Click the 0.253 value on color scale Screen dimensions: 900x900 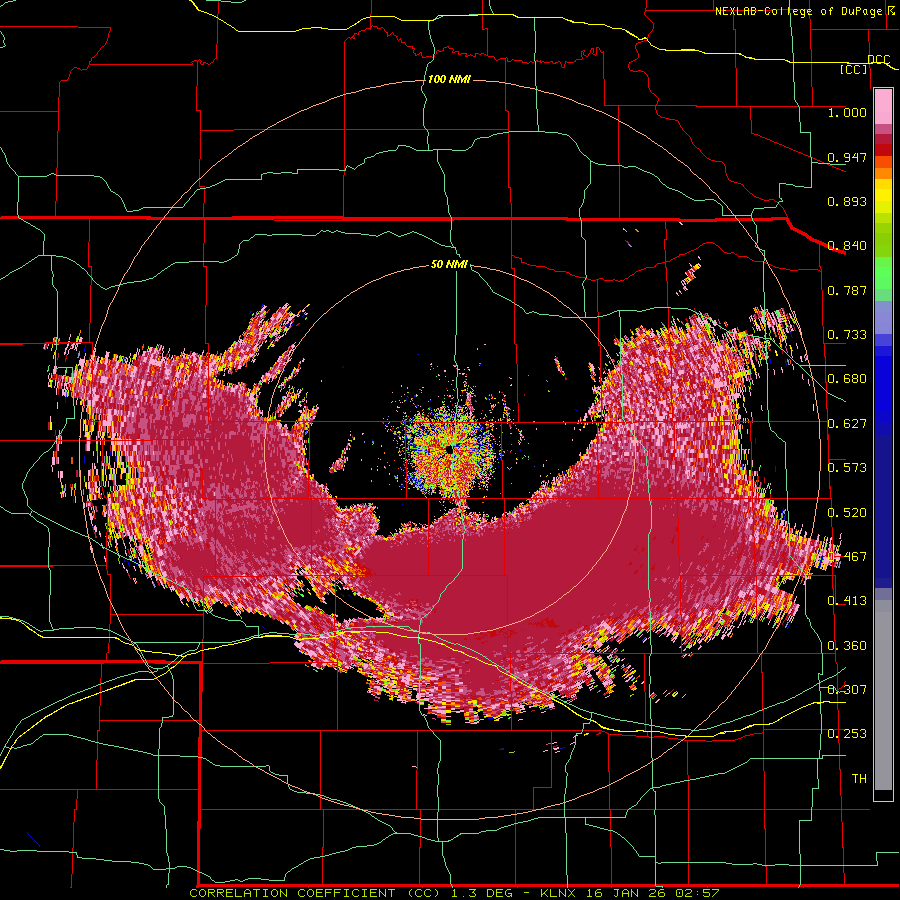click(x=847, y=734)
